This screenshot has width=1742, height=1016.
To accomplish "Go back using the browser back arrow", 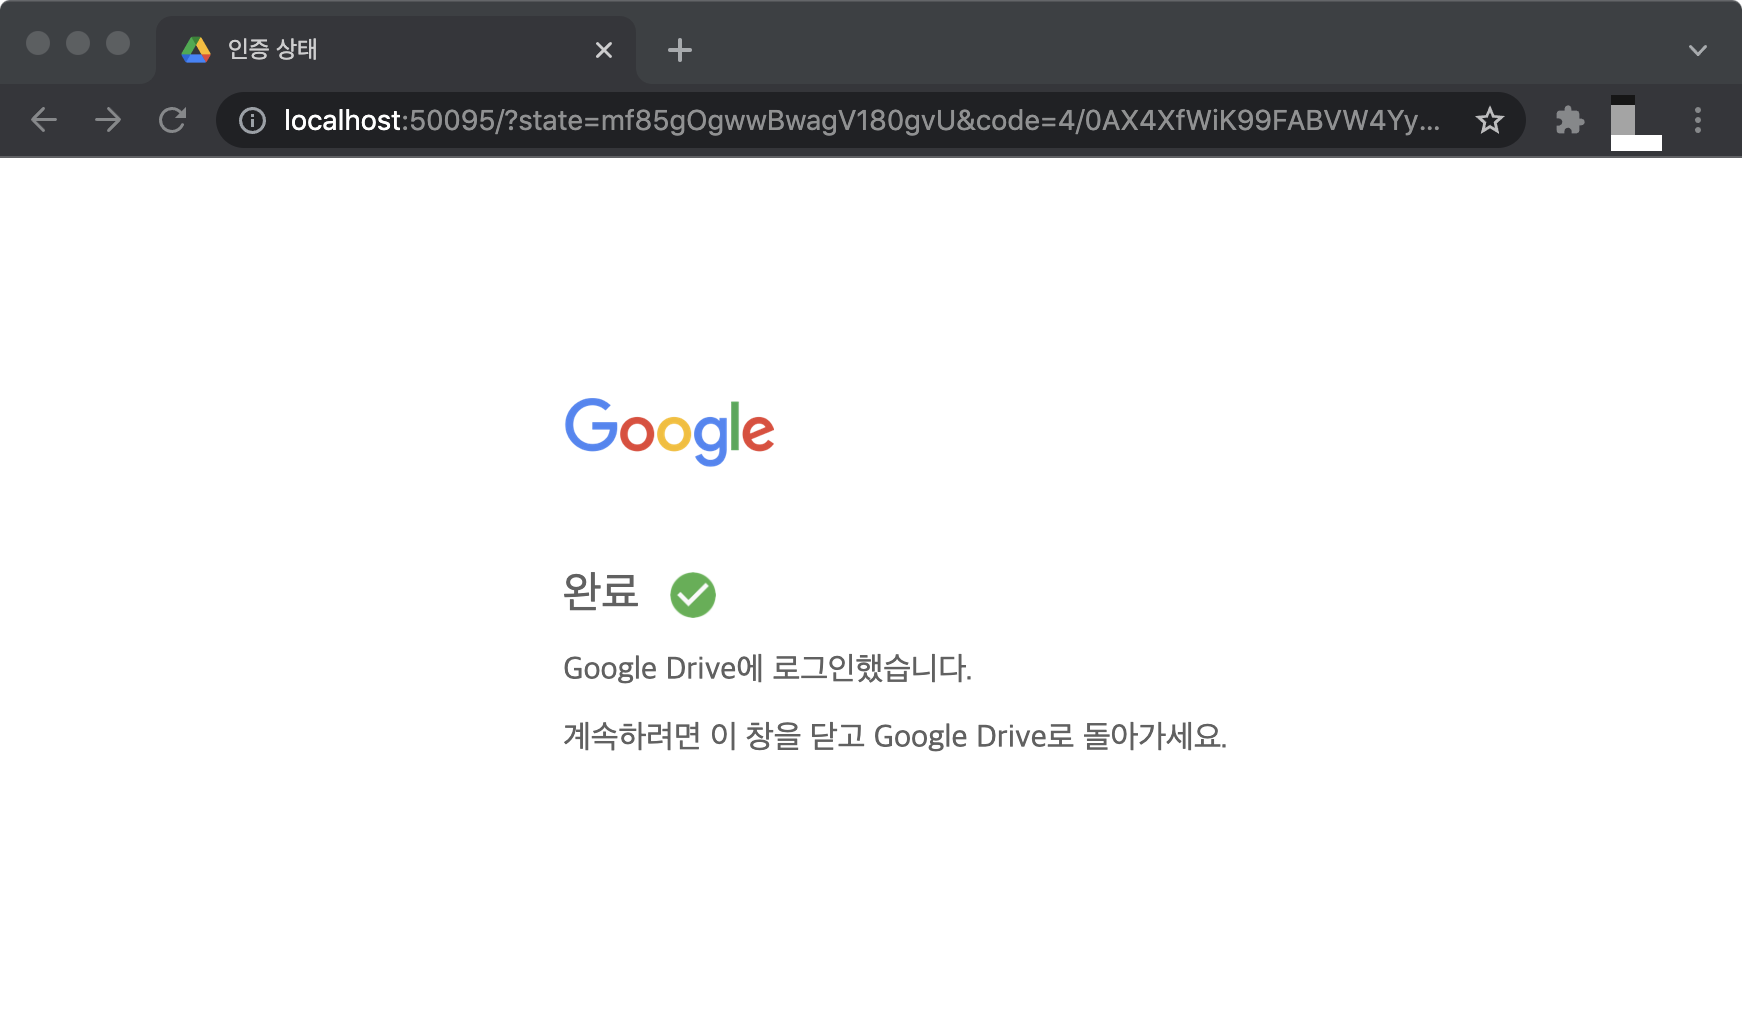I will [x=44, y=120].
